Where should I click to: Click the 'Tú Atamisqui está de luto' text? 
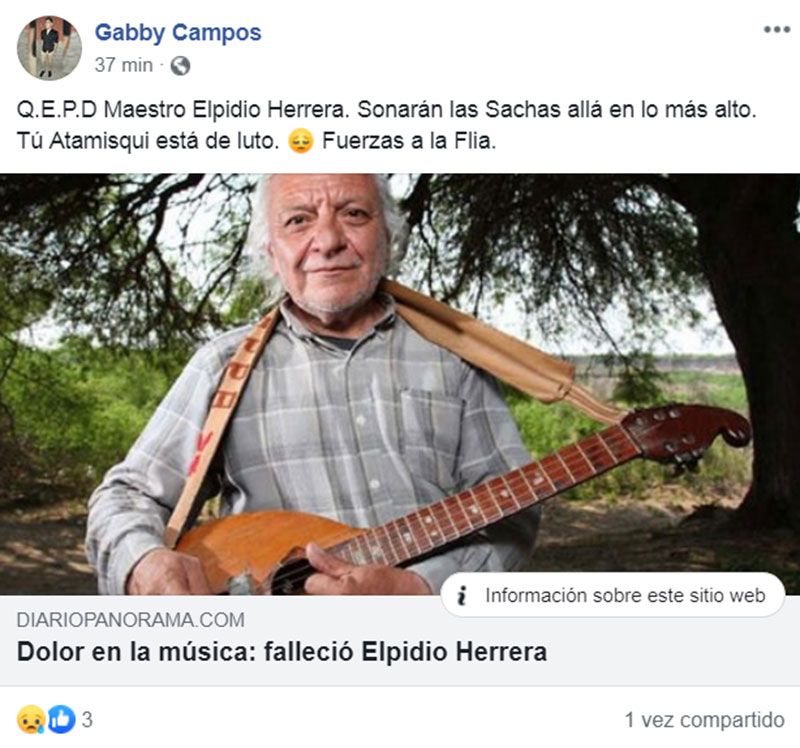point(148,141)
